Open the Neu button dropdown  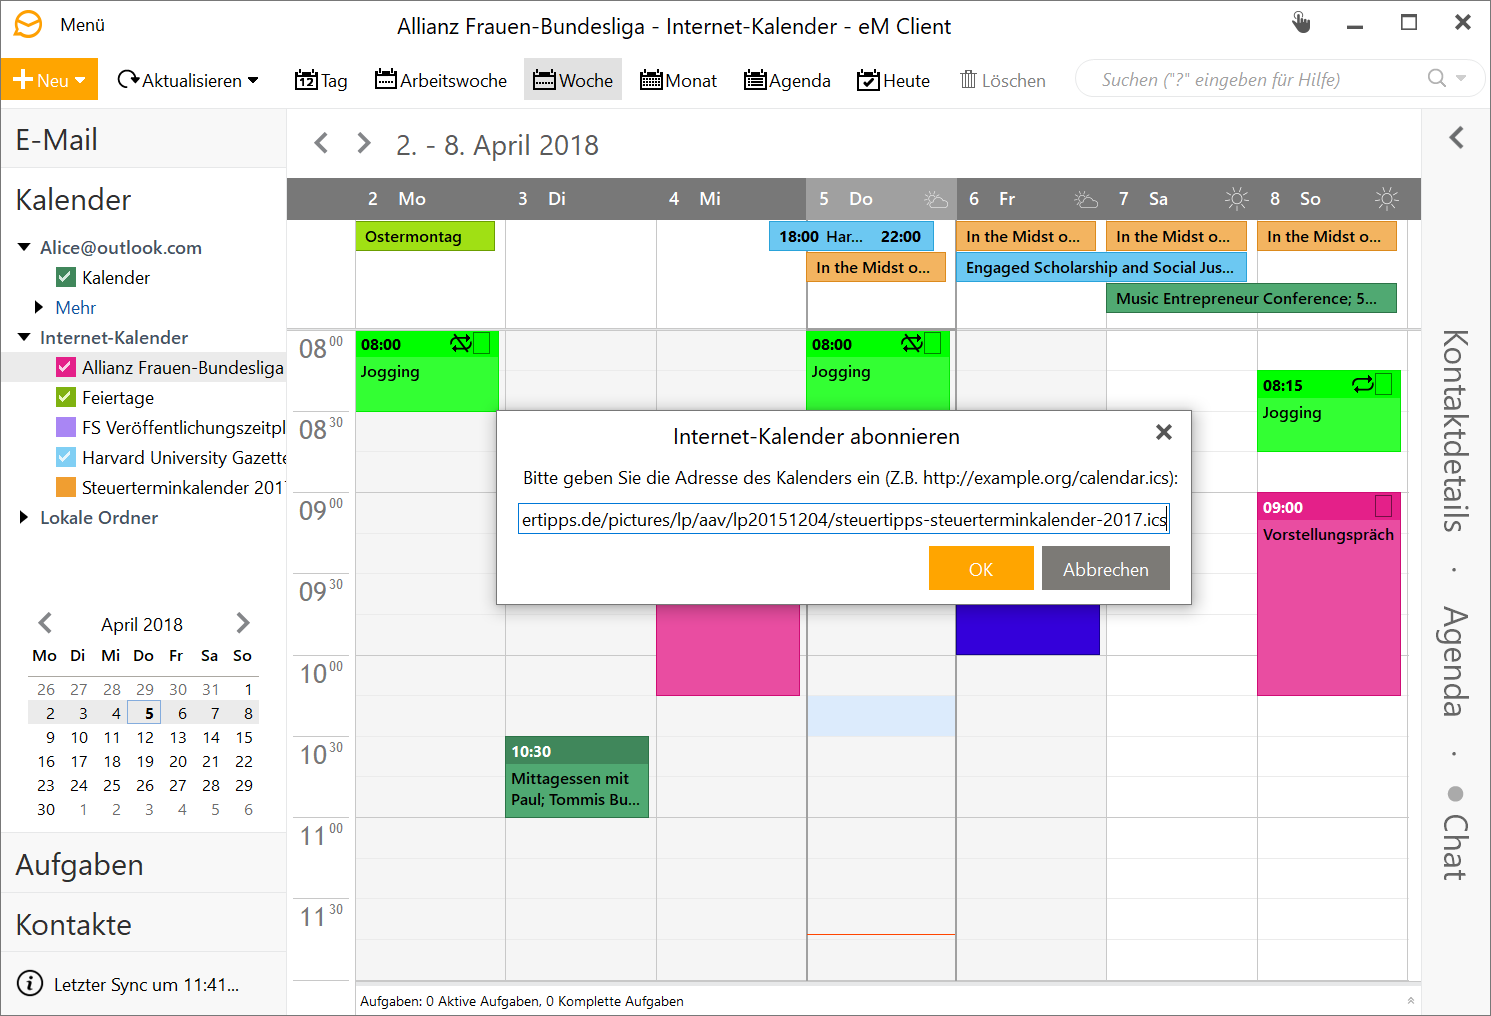pyautogui.click(x=80, y=80)
